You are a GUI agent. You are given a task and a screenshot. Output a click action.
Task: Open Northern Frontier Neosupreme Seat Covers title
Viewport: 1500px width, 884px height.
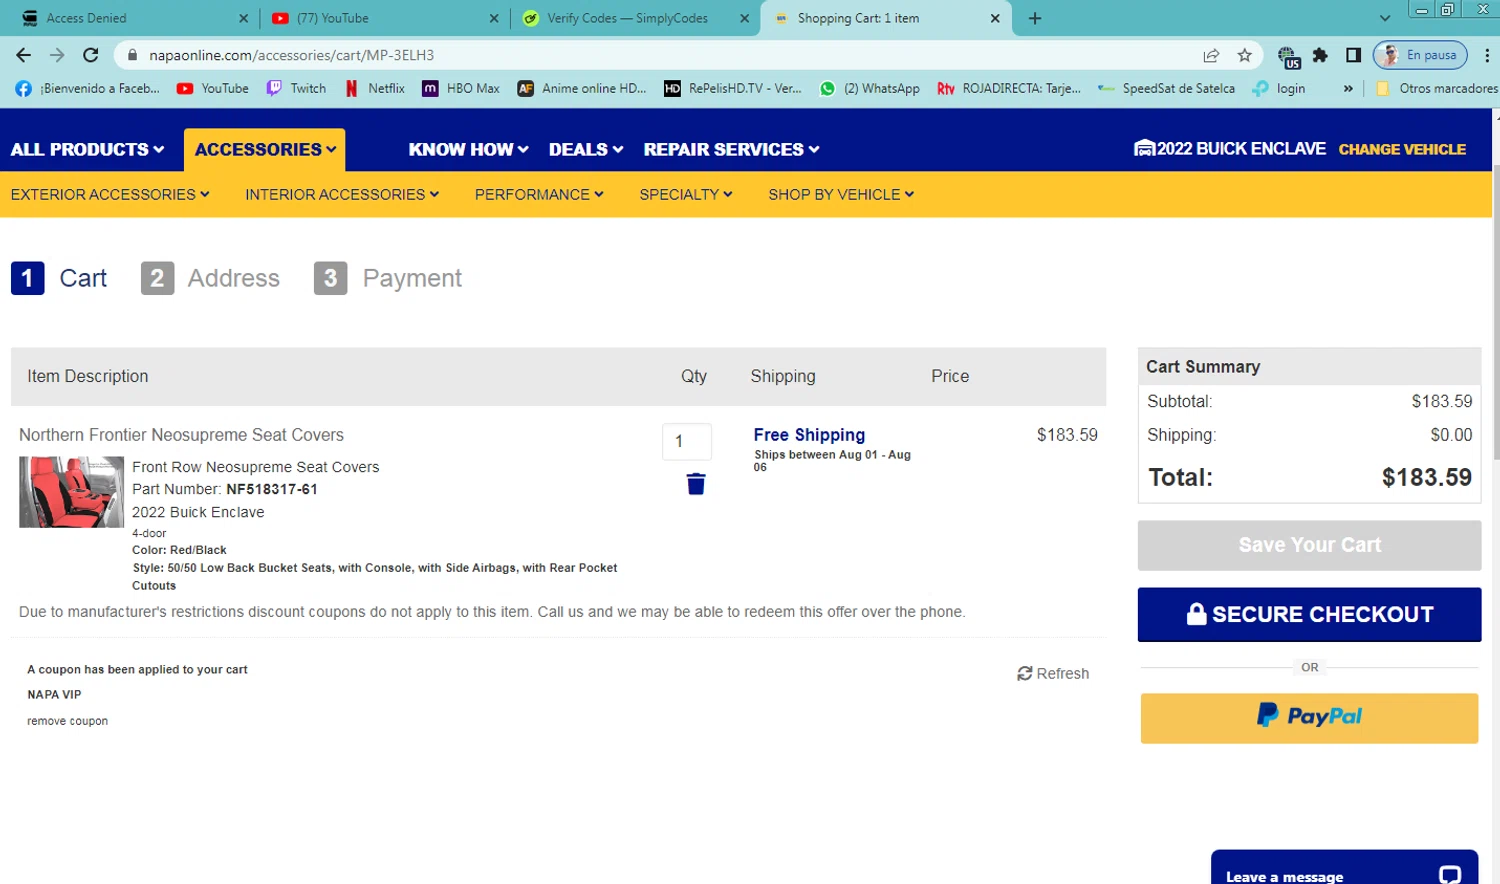coord(181,435)
